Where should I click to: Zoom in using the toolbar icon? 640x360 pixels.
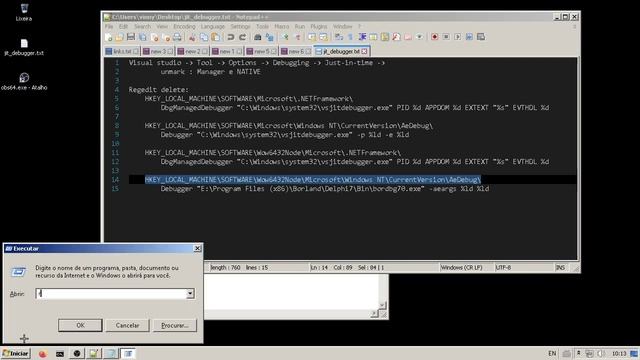point(285,37)
